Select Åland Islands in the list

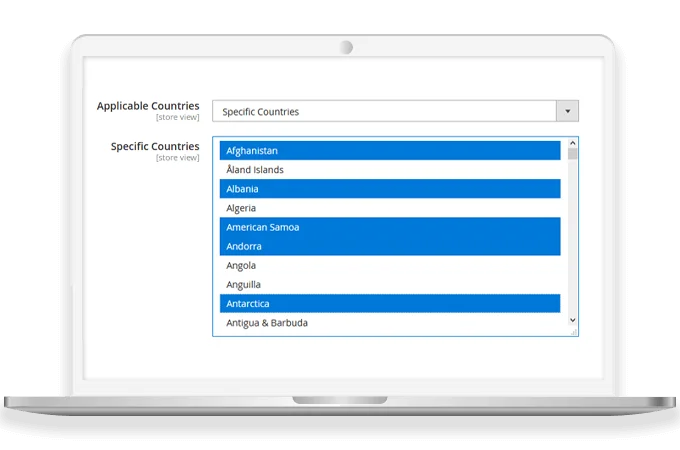click(x=390, y=170)
